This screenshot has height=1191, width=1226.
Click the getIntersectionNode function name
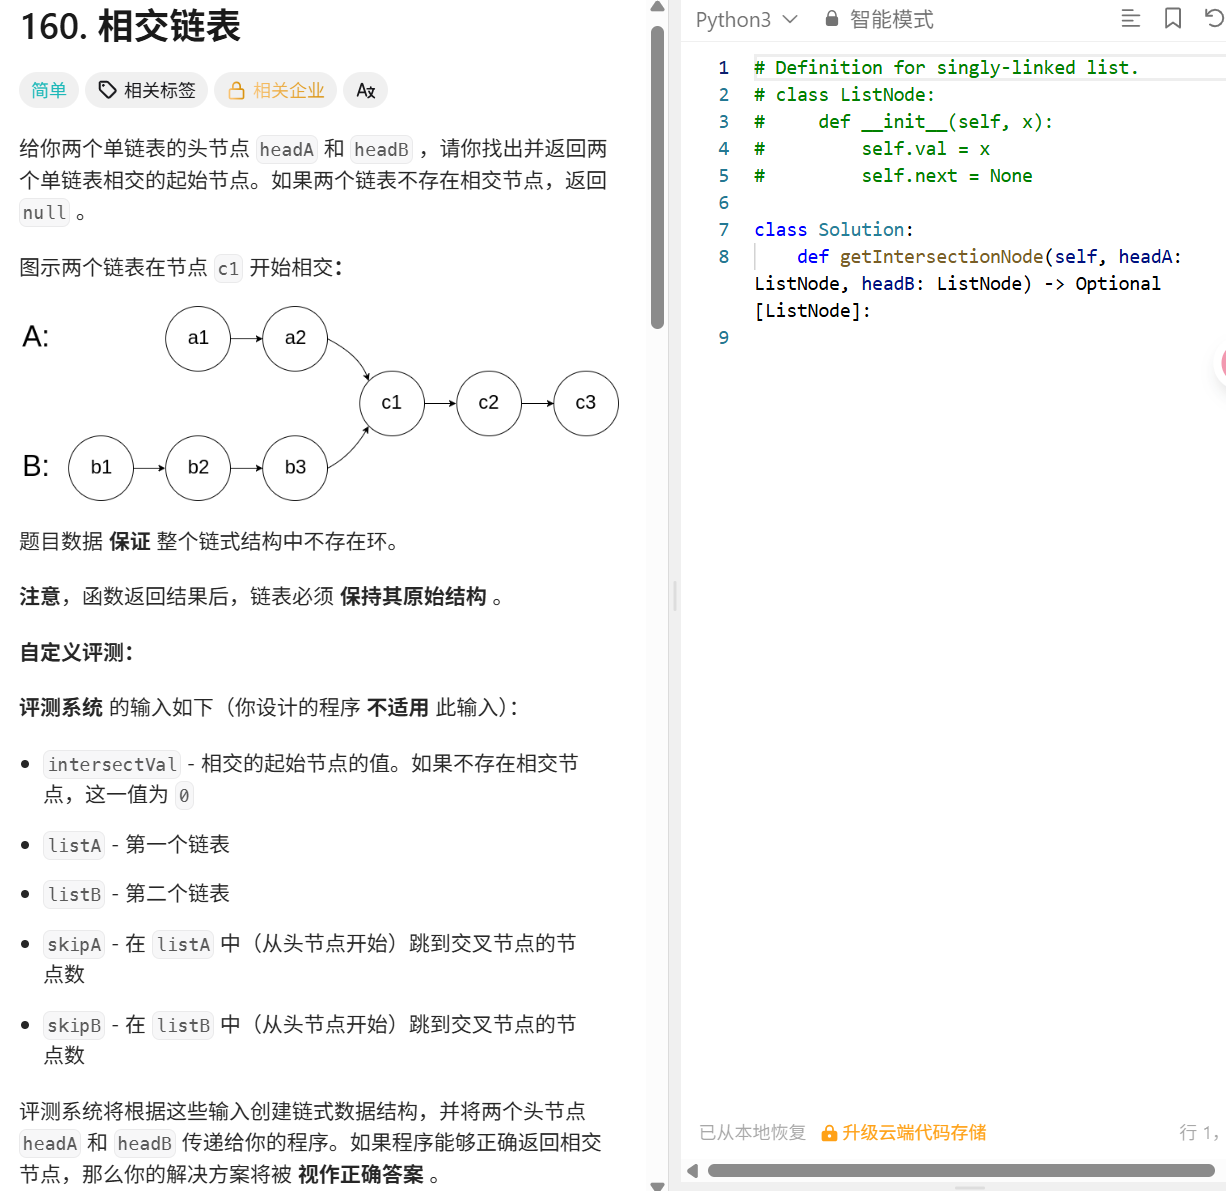pyautogui.click(x=941, y=257)
